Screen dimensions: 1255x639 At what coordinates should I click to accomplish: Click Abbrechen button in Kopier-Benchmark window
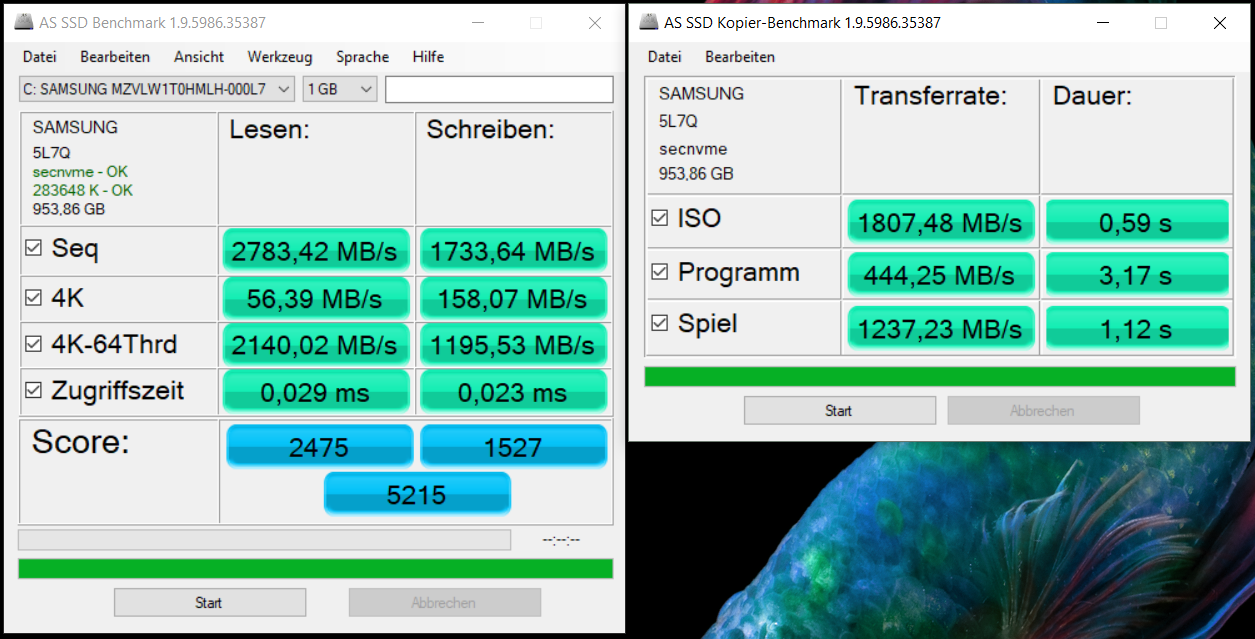pyautogui.click(x=1043, y=411)
